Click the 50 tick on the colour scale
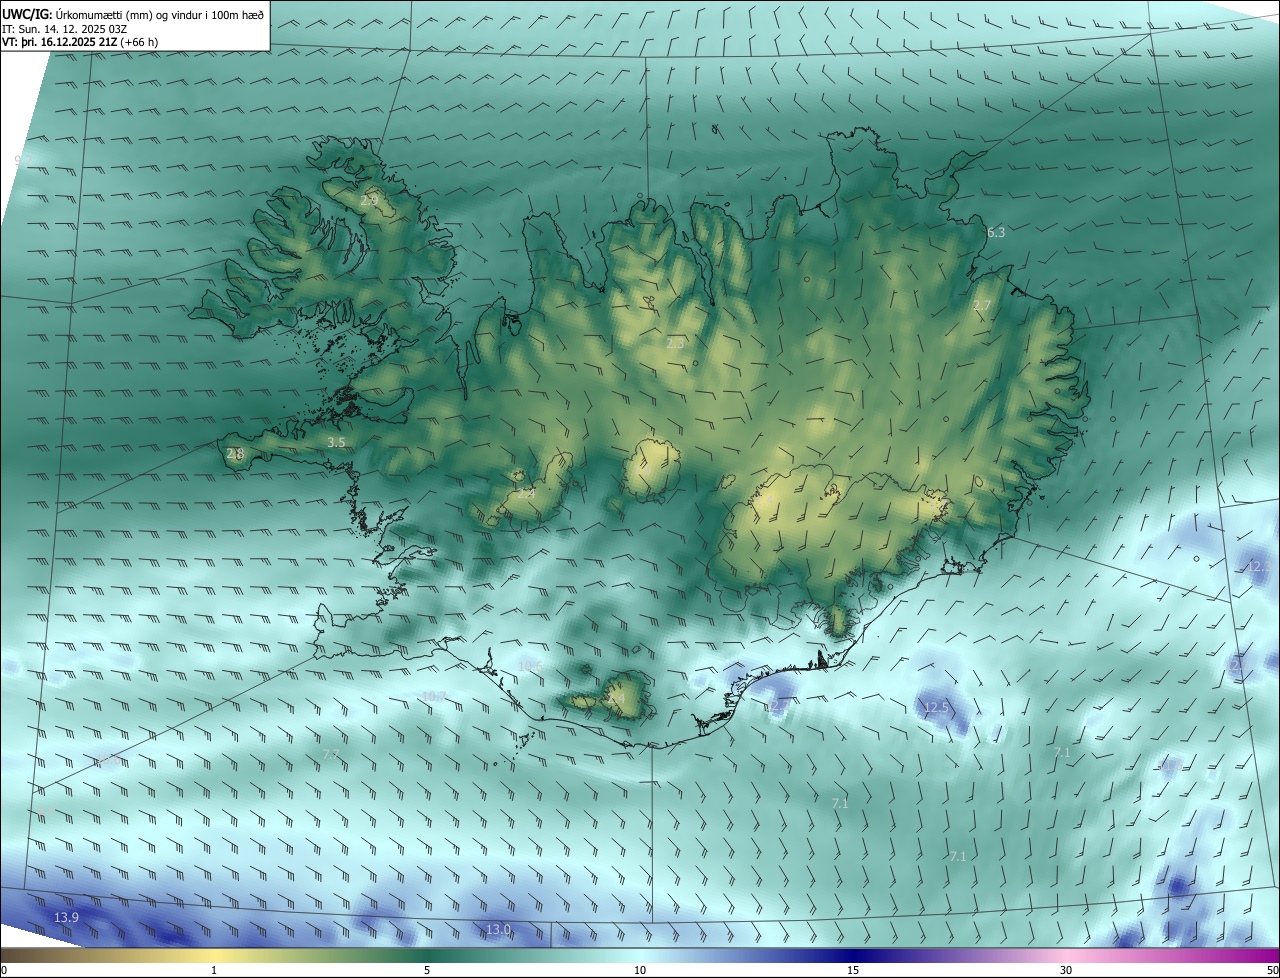The image size is (1280, 978). pos(1272,970)
